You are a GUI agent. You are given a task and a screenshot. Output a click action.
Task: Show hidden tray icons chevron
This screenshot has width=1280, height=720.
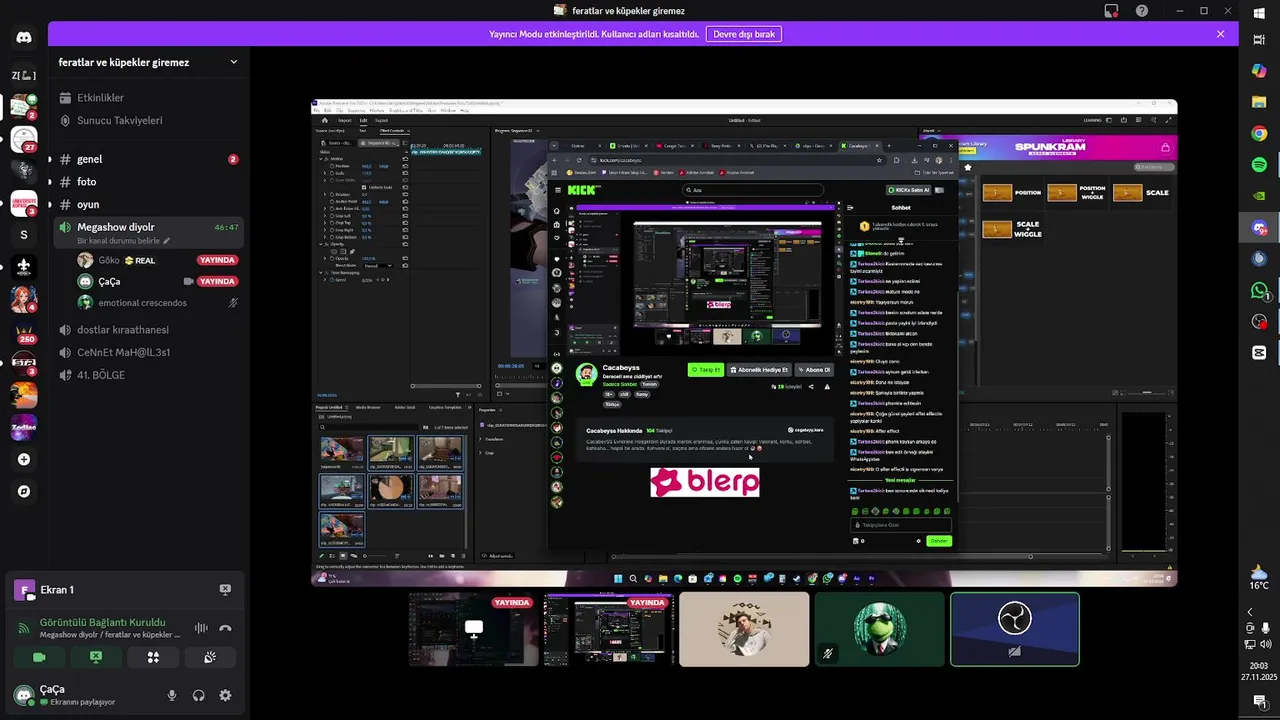[1249, 612]
